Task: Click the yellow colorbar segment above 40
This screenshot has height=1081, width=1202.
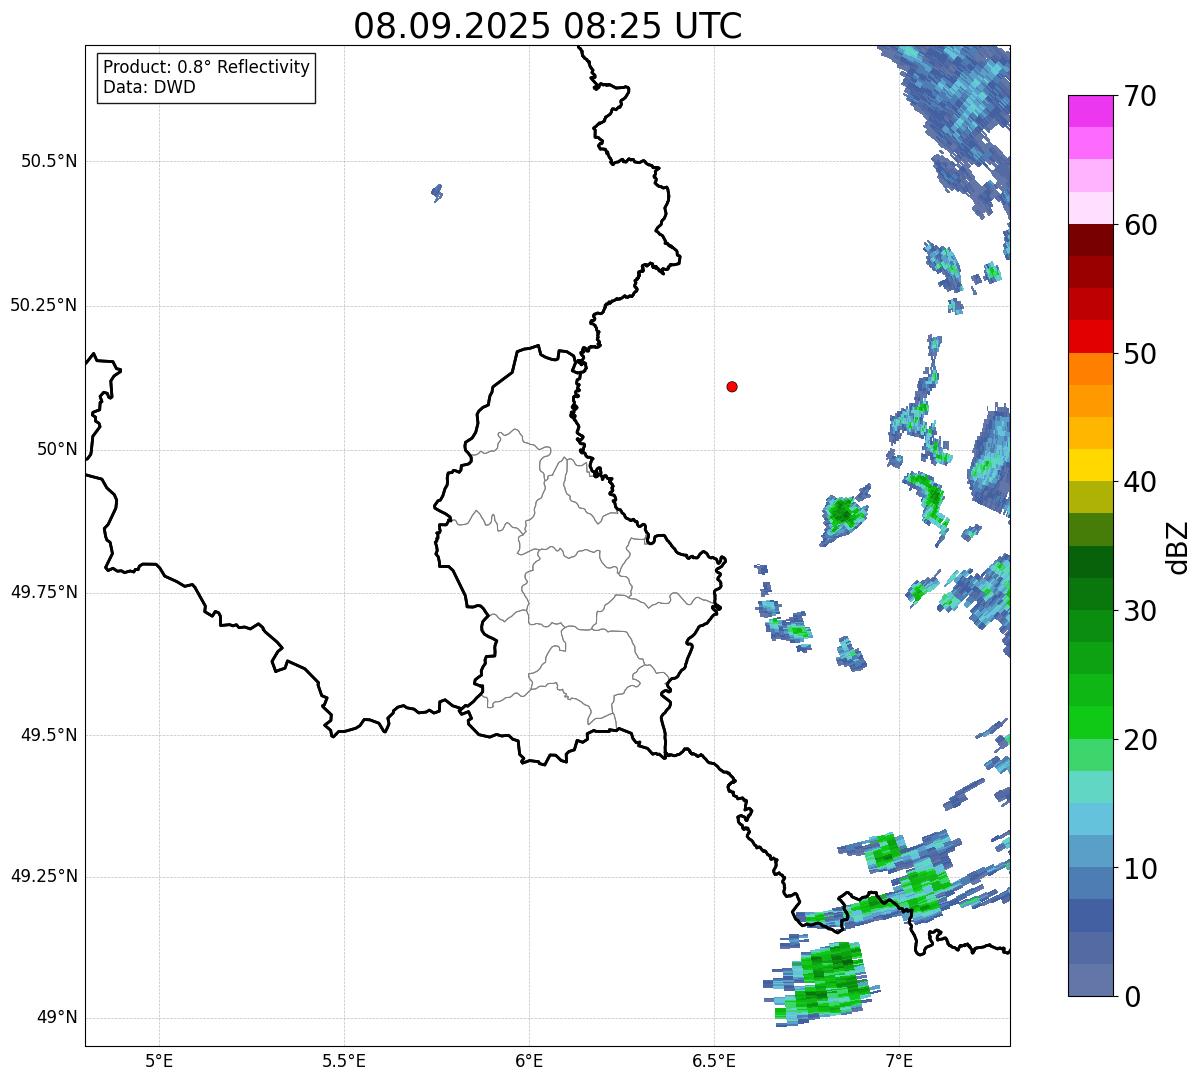Action: [1091, 465]
